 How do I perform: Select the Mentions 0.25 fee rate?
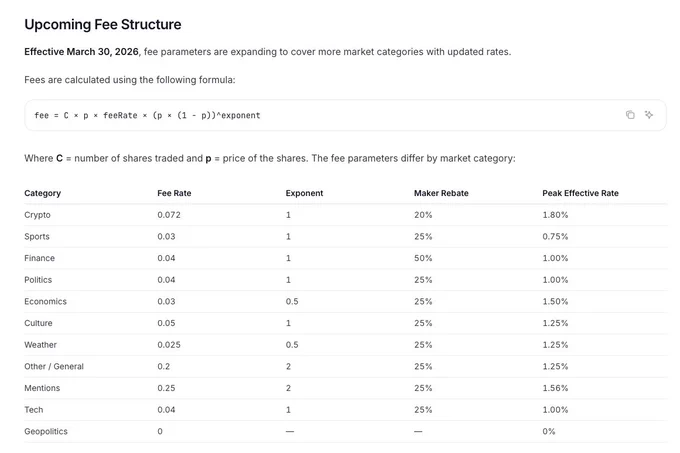point(166,388)
